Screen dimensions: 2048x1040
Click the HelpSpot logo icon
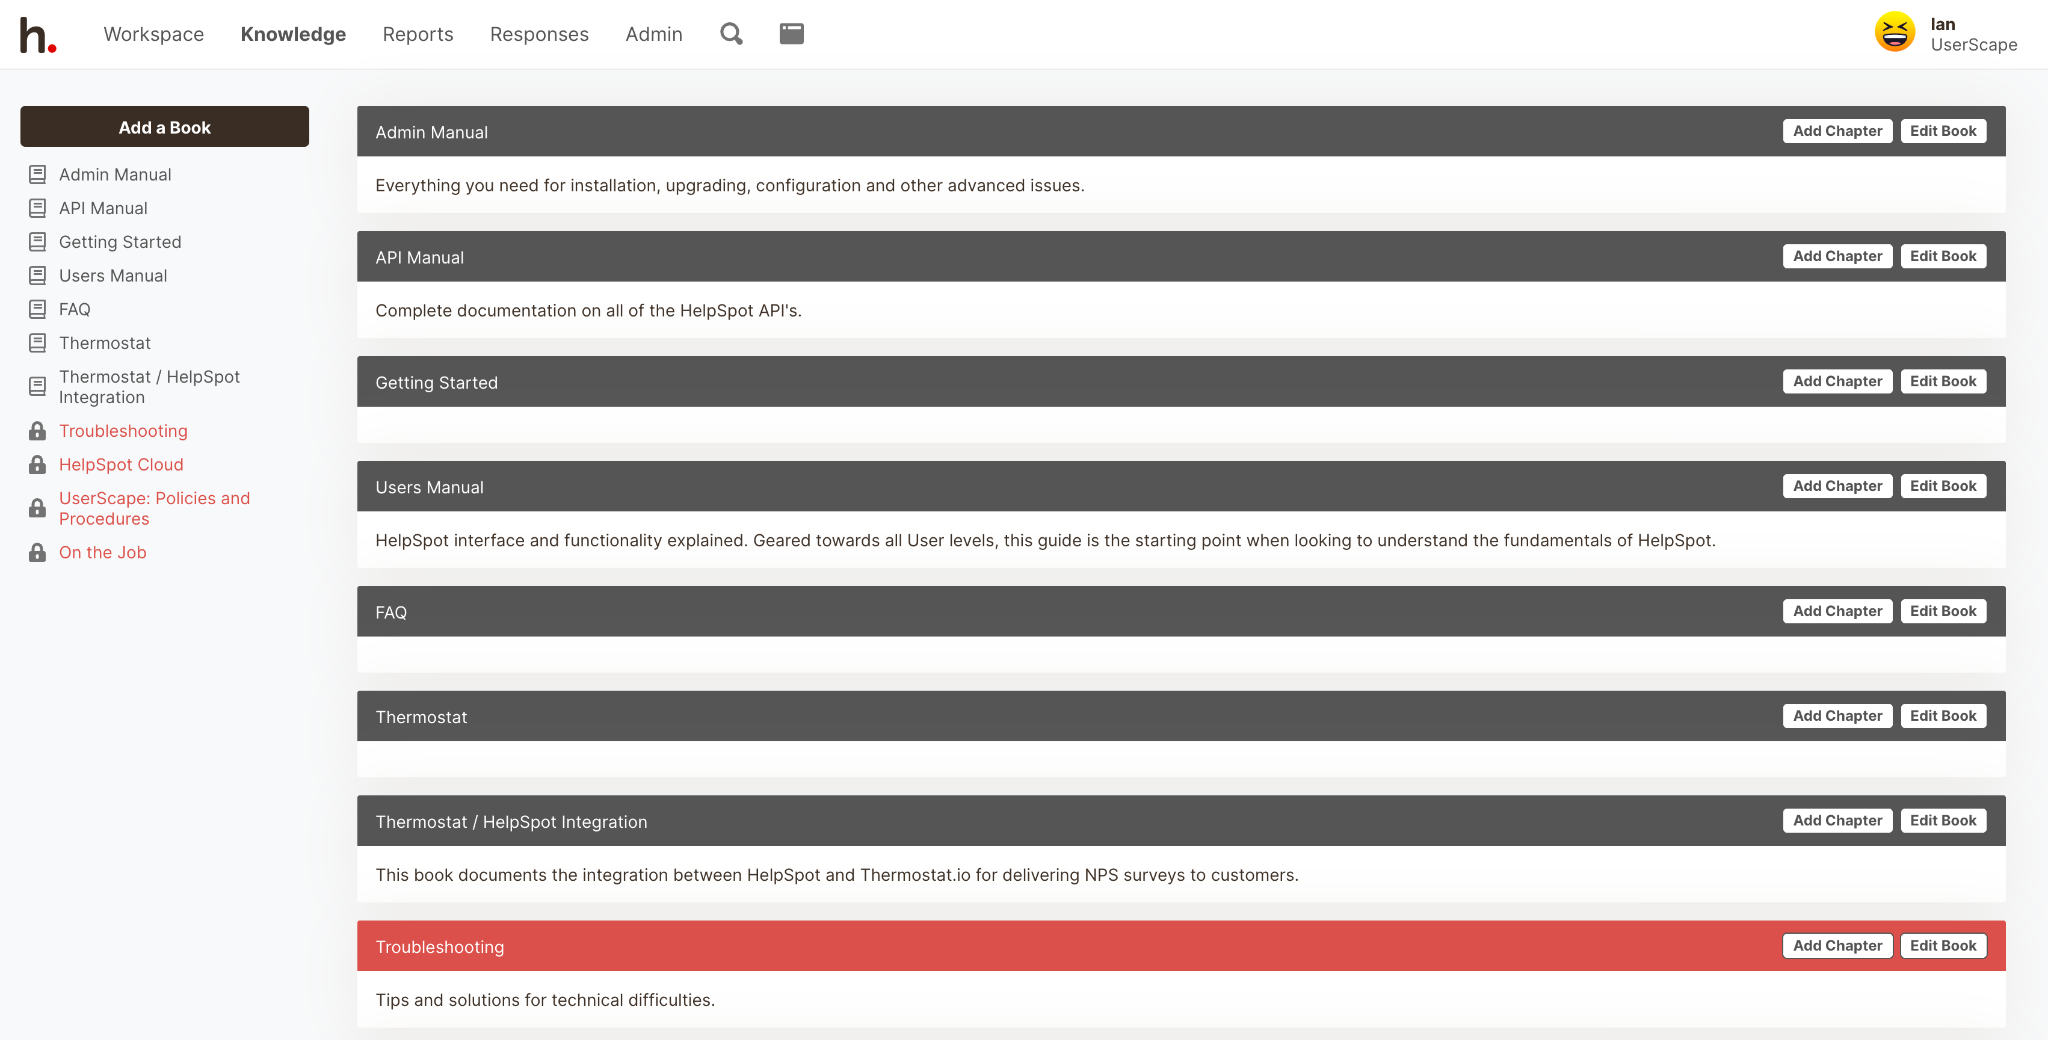38,35
